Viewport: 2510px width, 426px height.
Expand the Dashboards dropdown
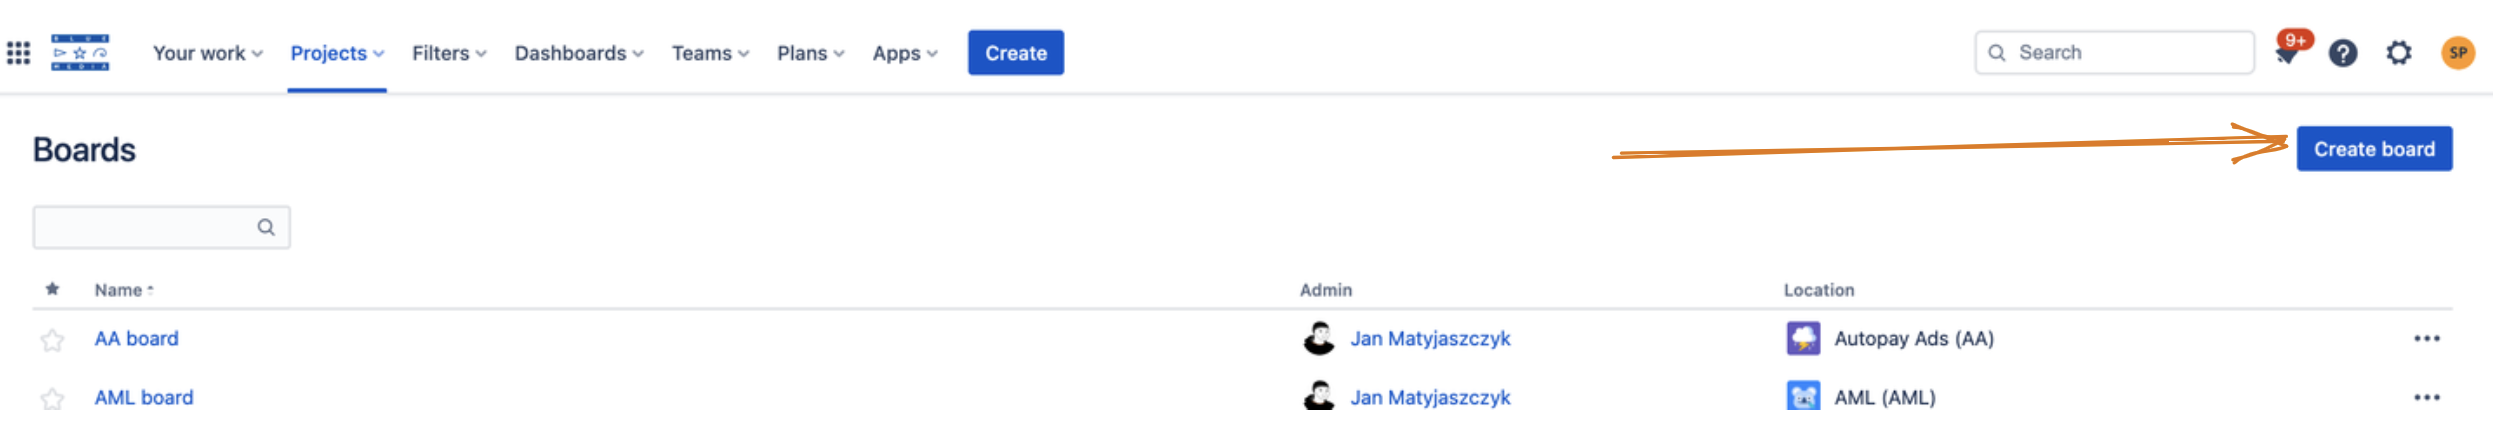[x=579, y=53]
